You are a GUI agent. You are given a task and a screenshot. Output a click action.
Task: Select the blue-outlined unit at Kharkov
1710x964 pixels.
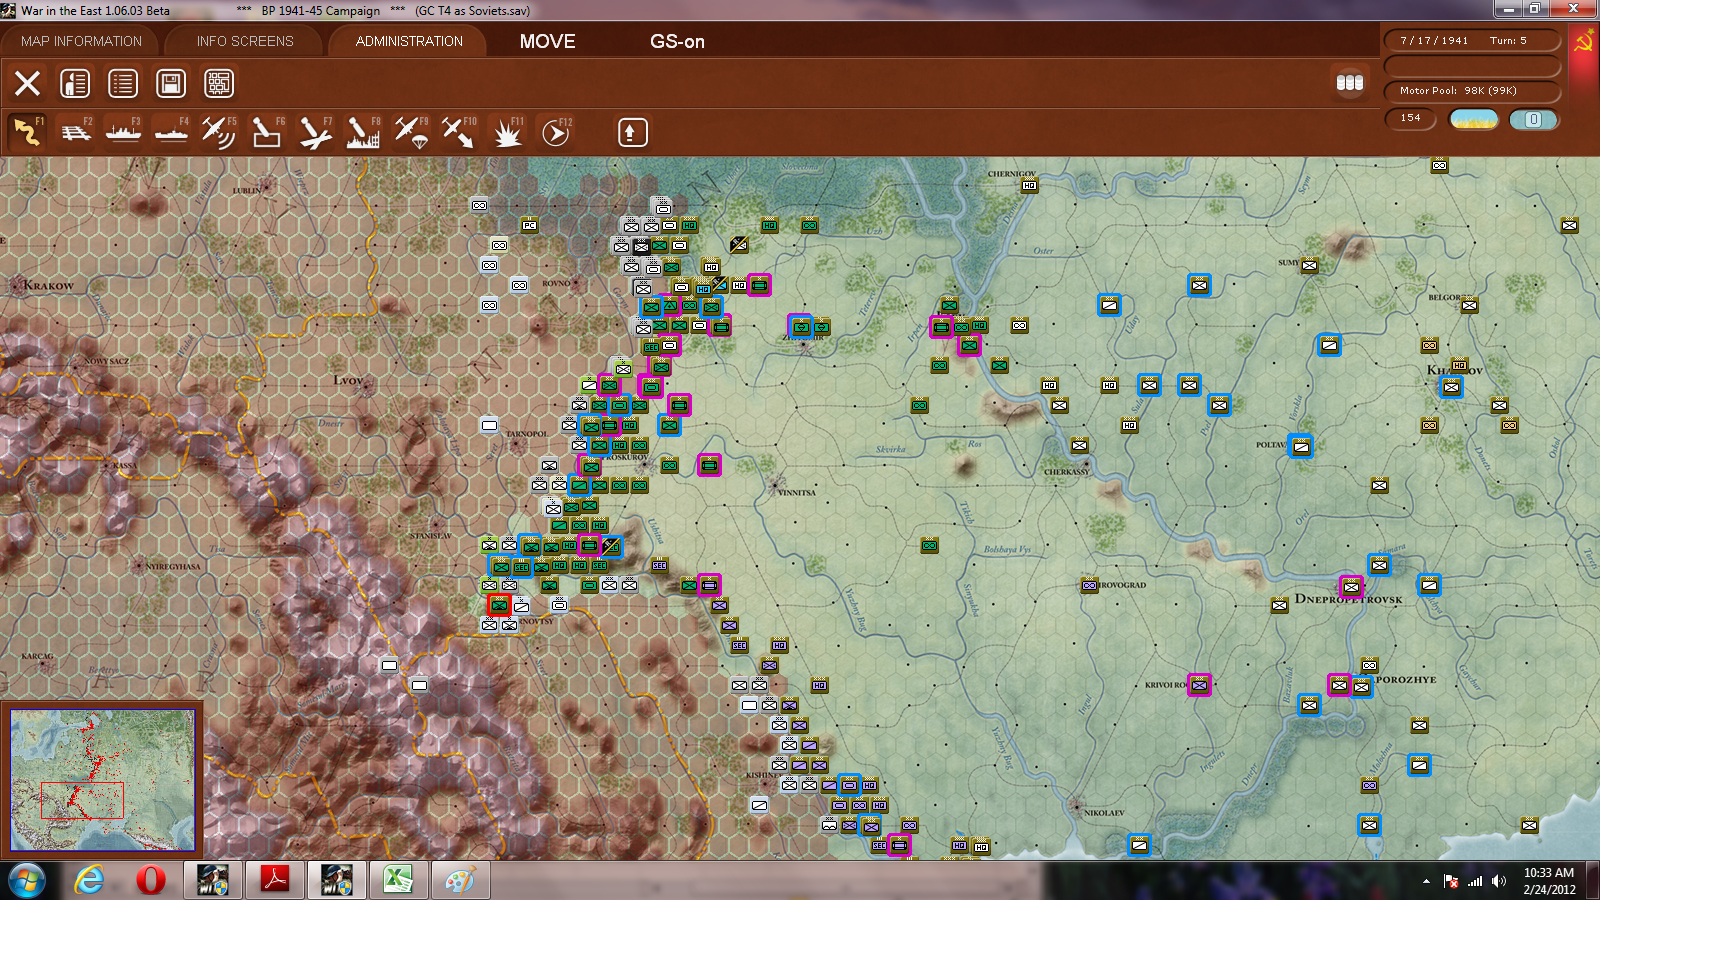point(1451,387)
